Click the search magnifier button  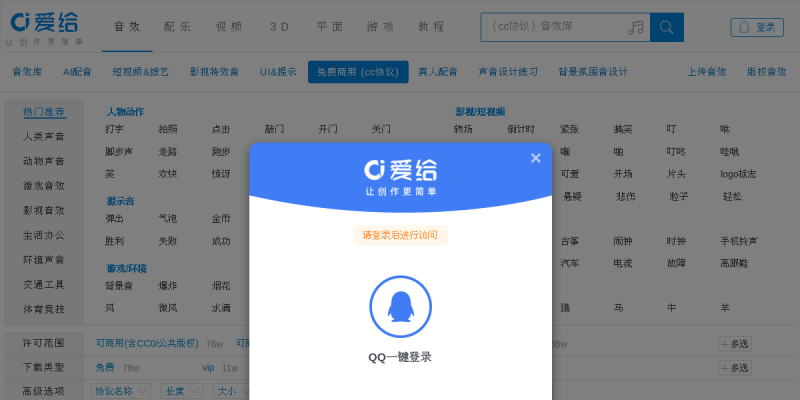click(666, 27)
